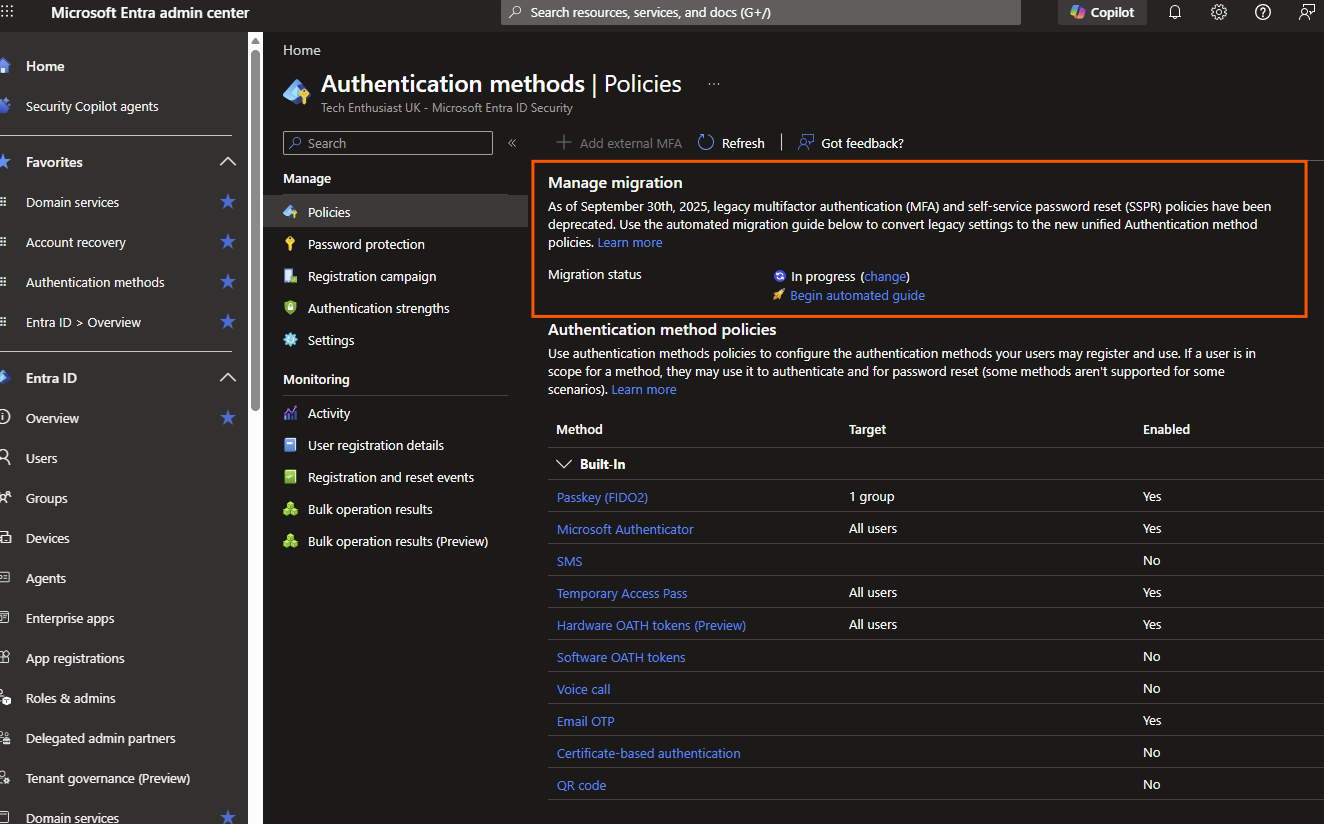Open the Voice call method
1324x824 pixels.
583,689
